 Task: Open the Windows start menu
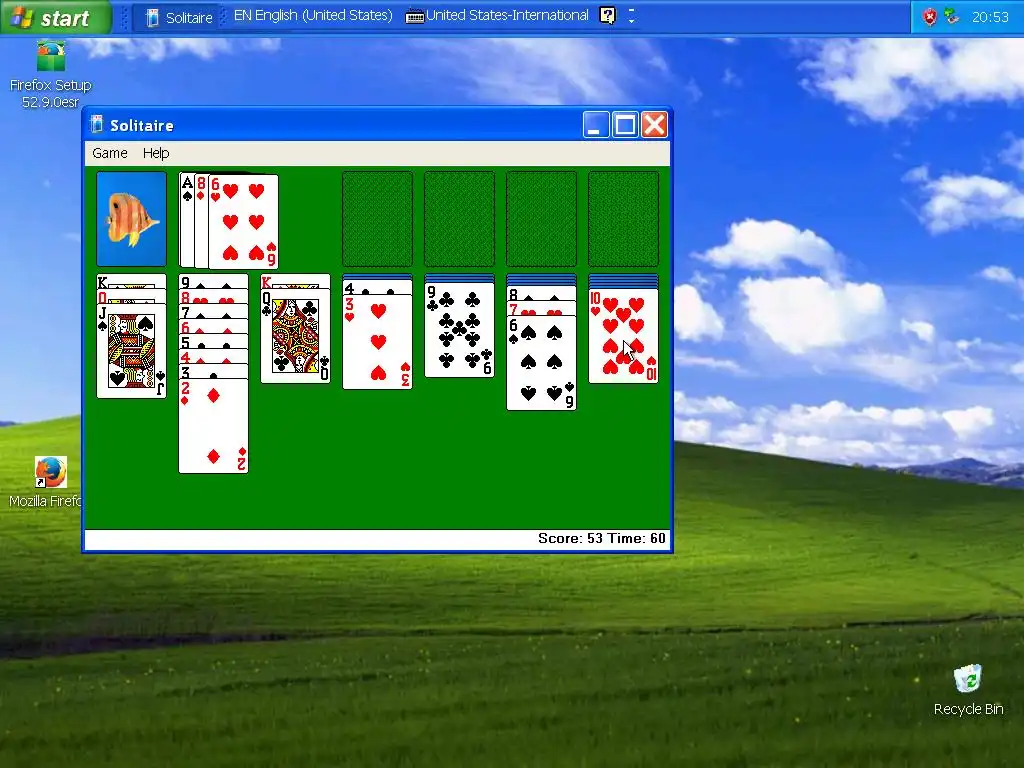point(56,17)
